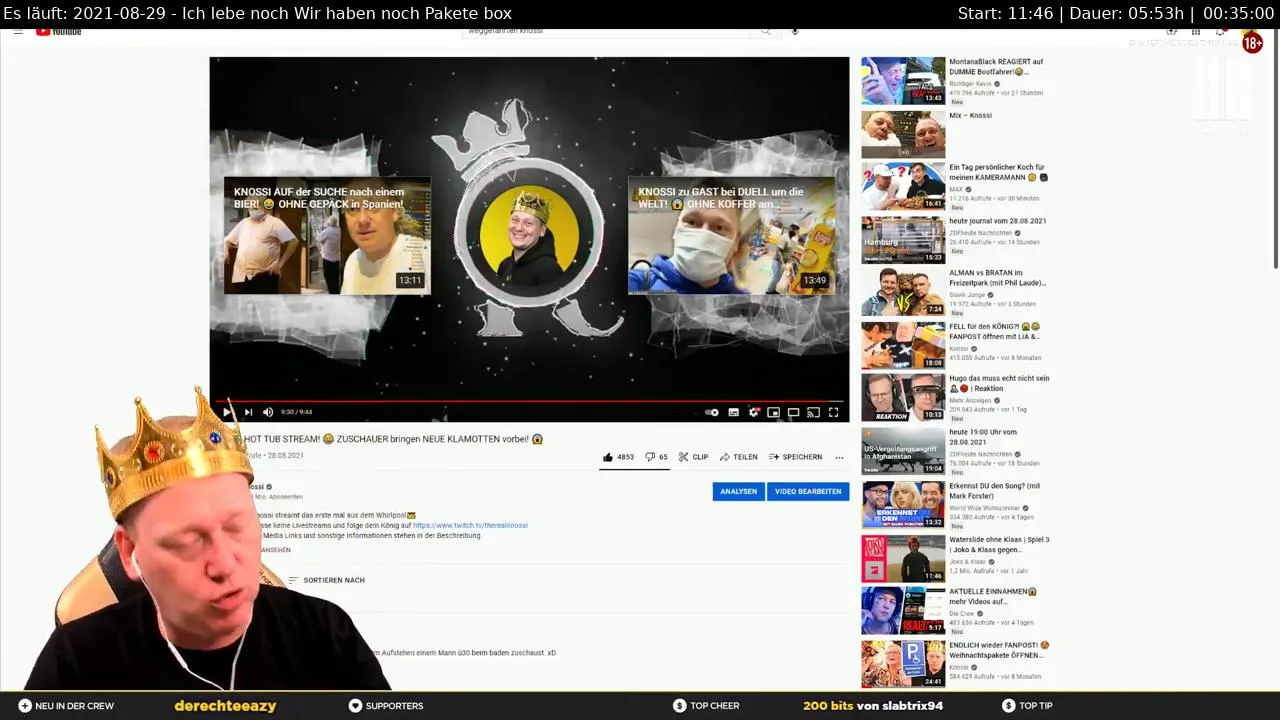Open ENDLICH wieder FANPOST Weihnachtspakete video

click(903, 664)
